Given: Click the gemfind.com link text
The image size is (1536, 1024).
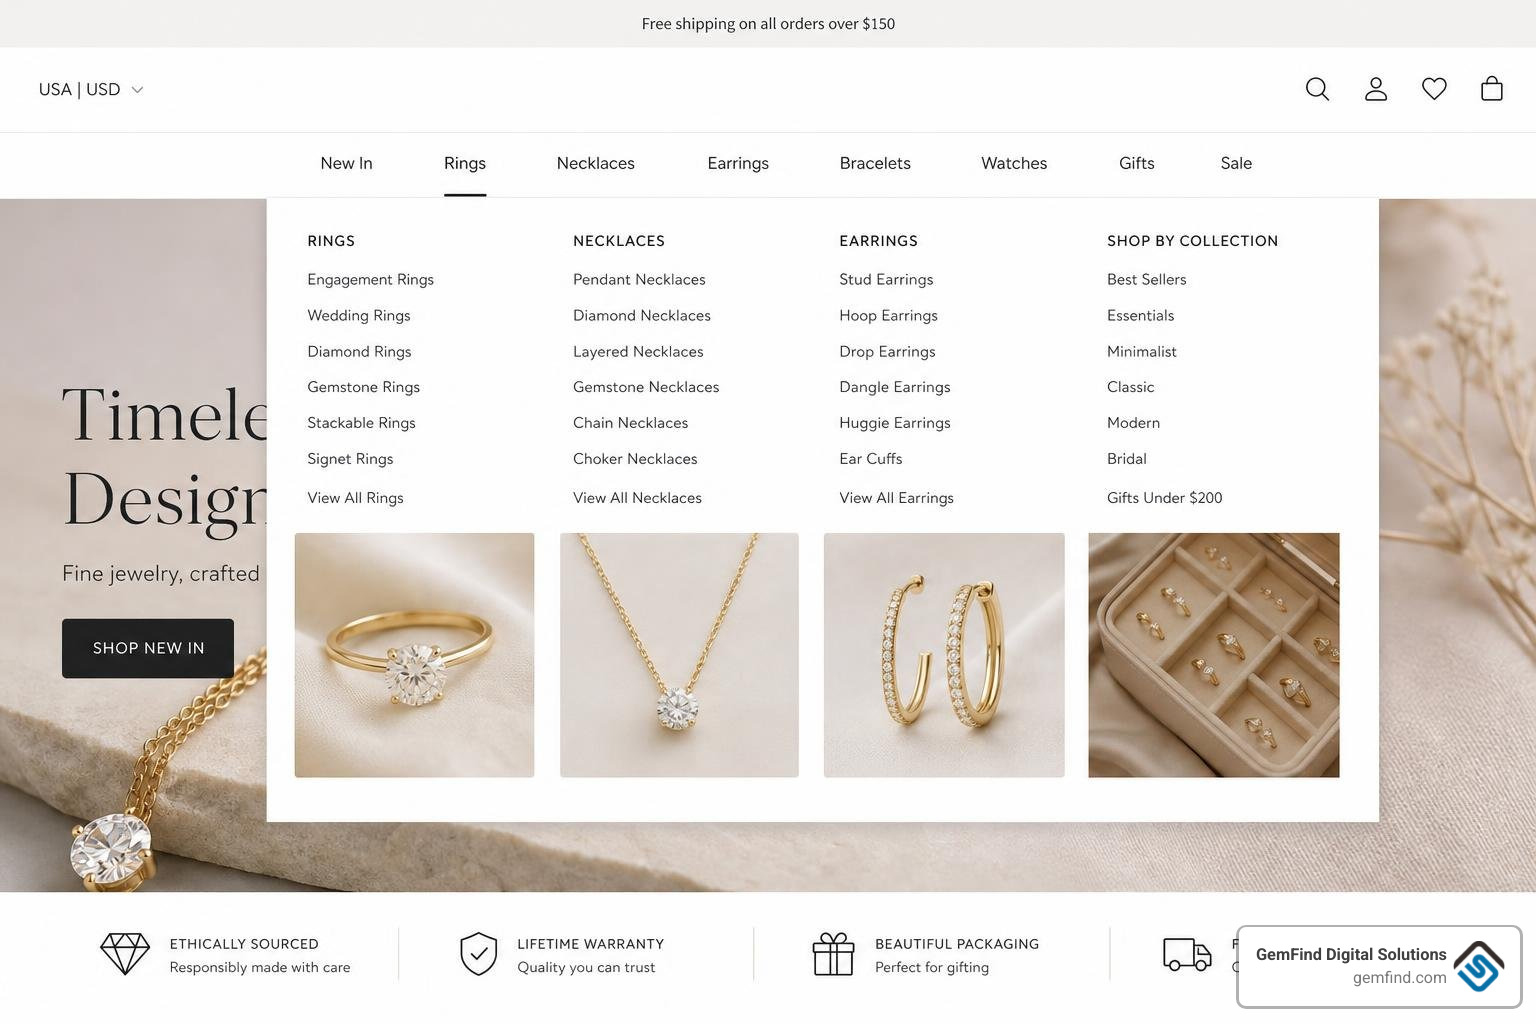Looking at the screenshot, I should [x=1399, y=978].
